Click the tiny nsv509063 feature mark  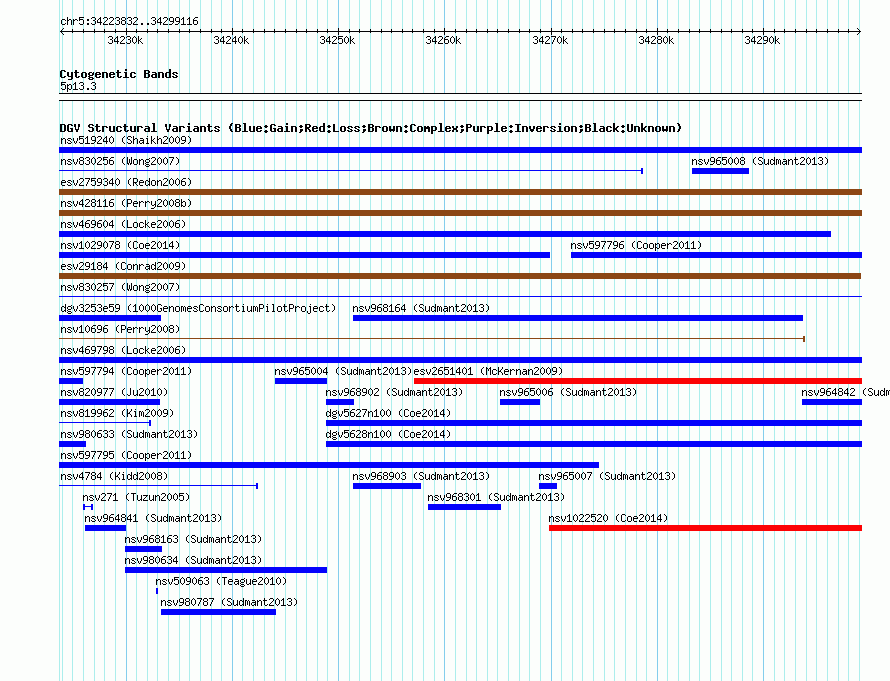pos(157,591)
